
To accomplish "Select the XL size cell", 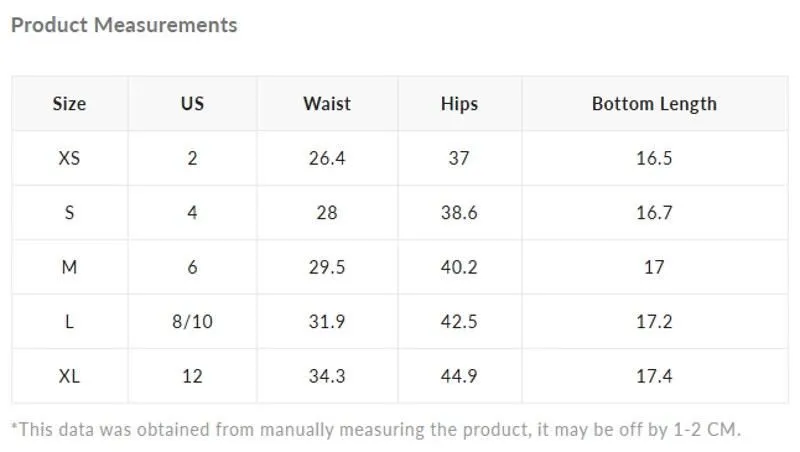I will [x=69, y=376].
